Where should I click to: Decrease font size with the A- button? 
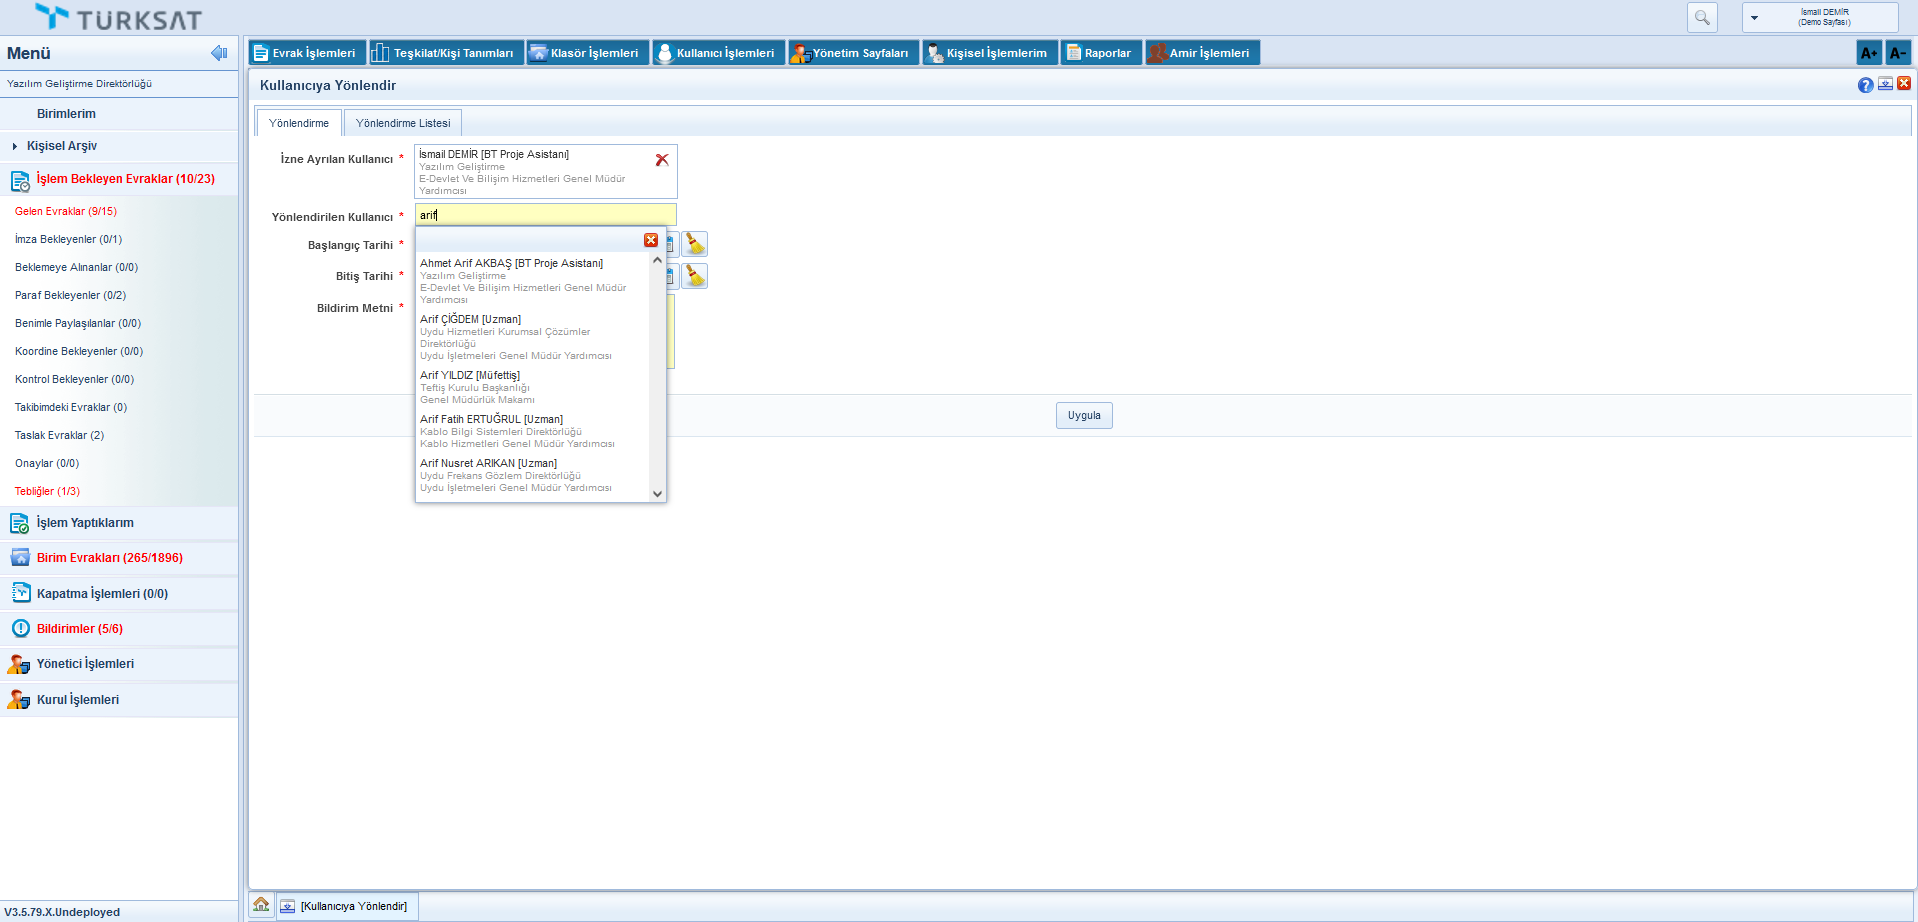coord(1897,53)
